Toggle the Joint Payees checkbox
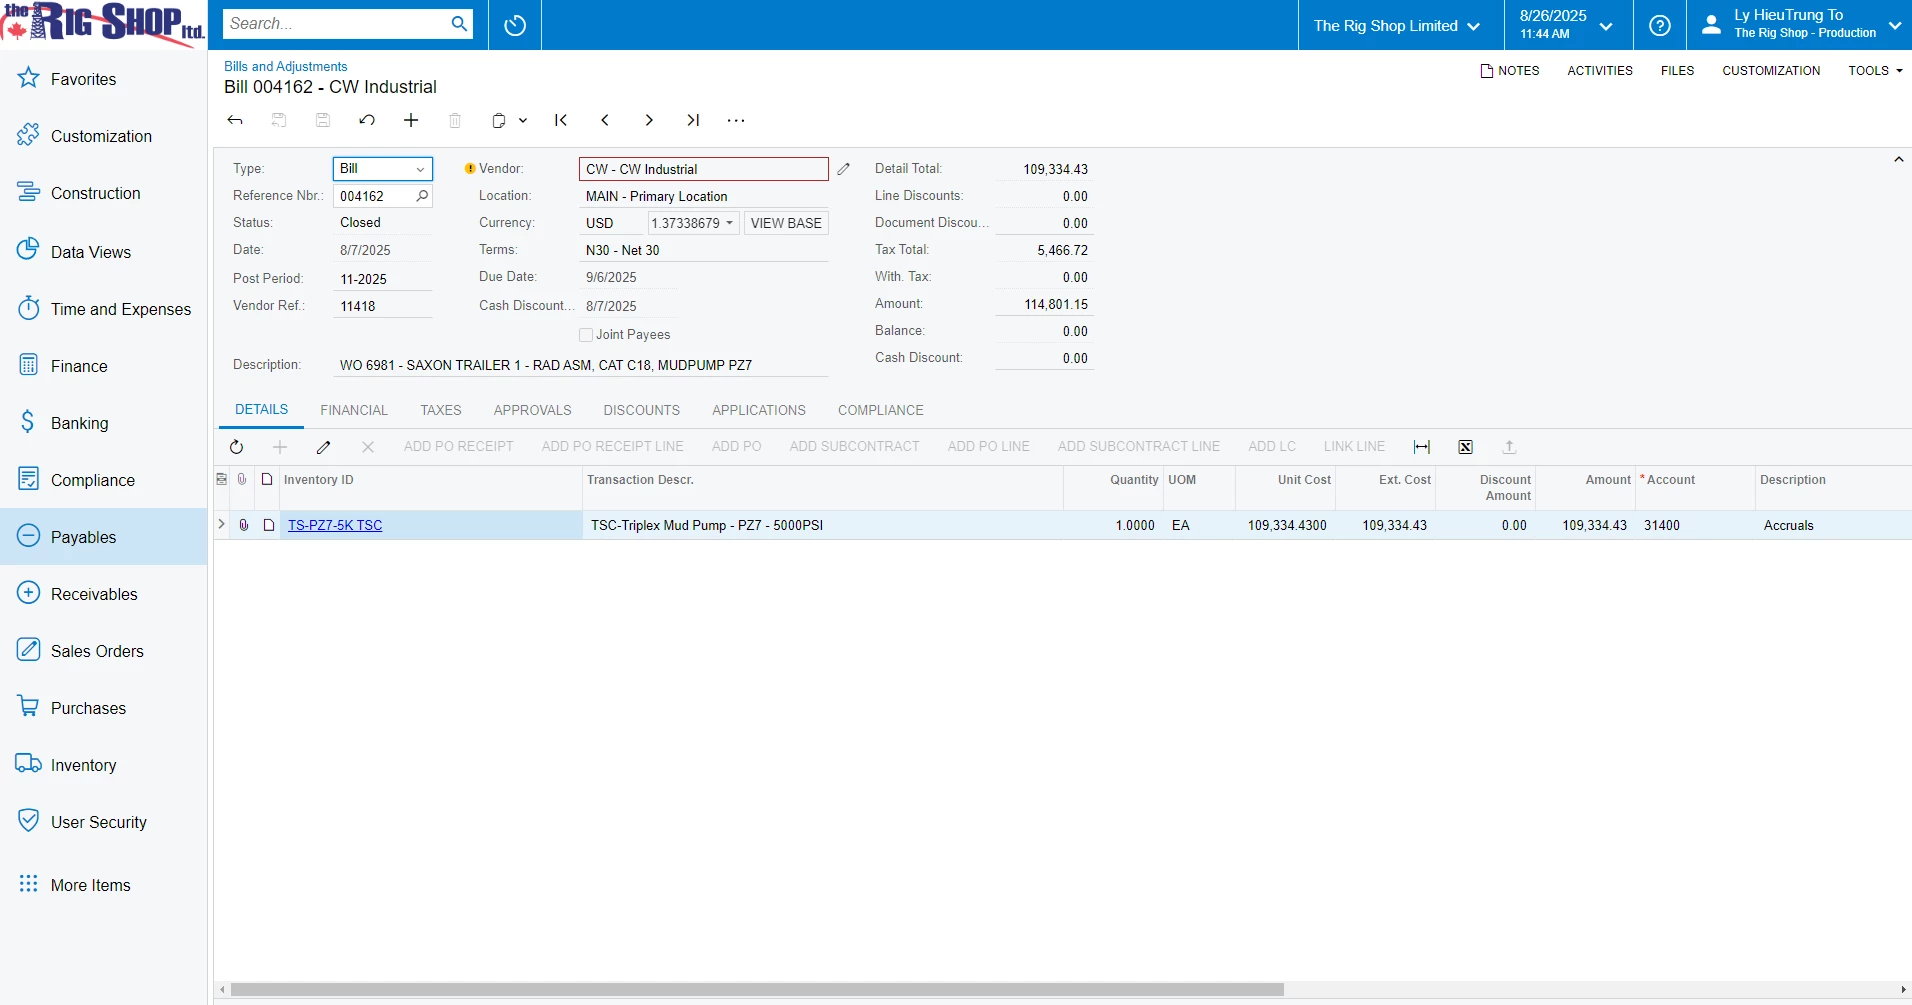Screen dimensions: 1912x1005 coord(586,335)
